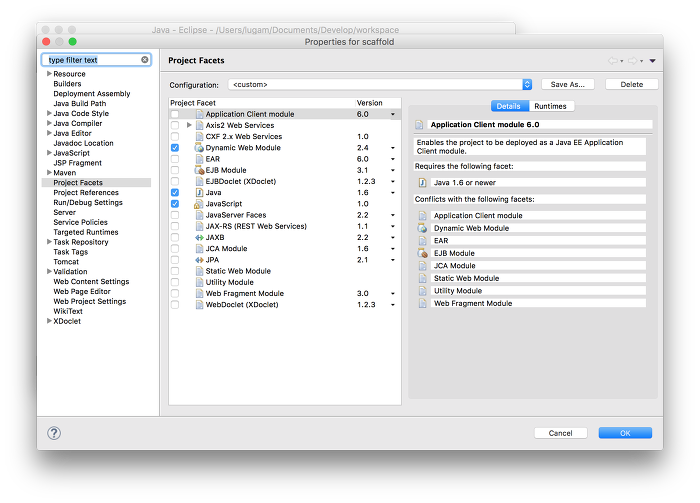Click the Java facet icon in list
The height and width of the screenshot is (503, 700).
coord(200,192)
